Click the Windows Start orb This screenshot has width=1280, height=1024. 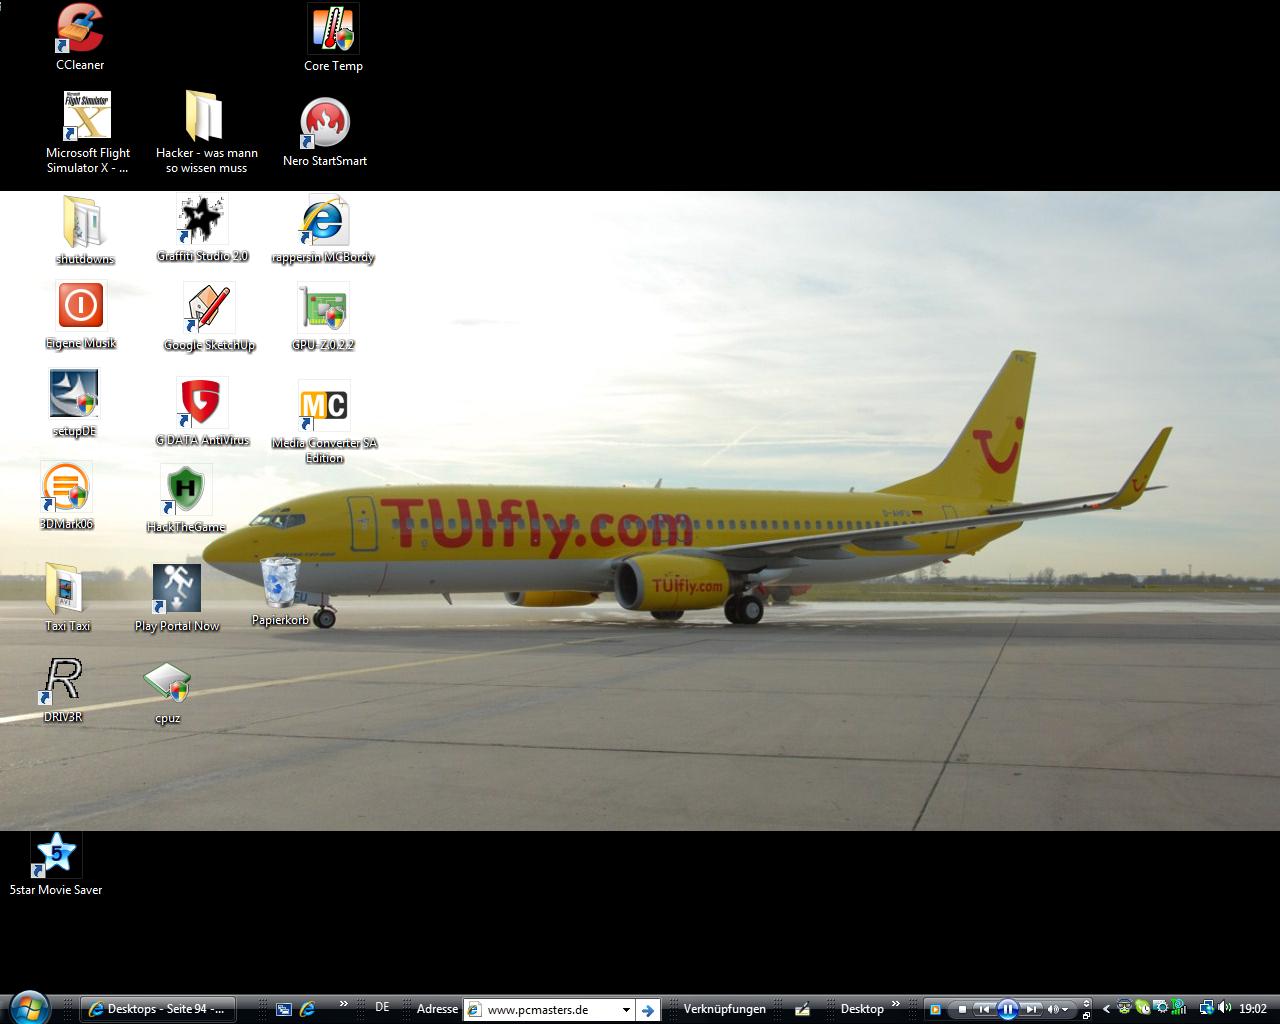(x=27, y=1008)
